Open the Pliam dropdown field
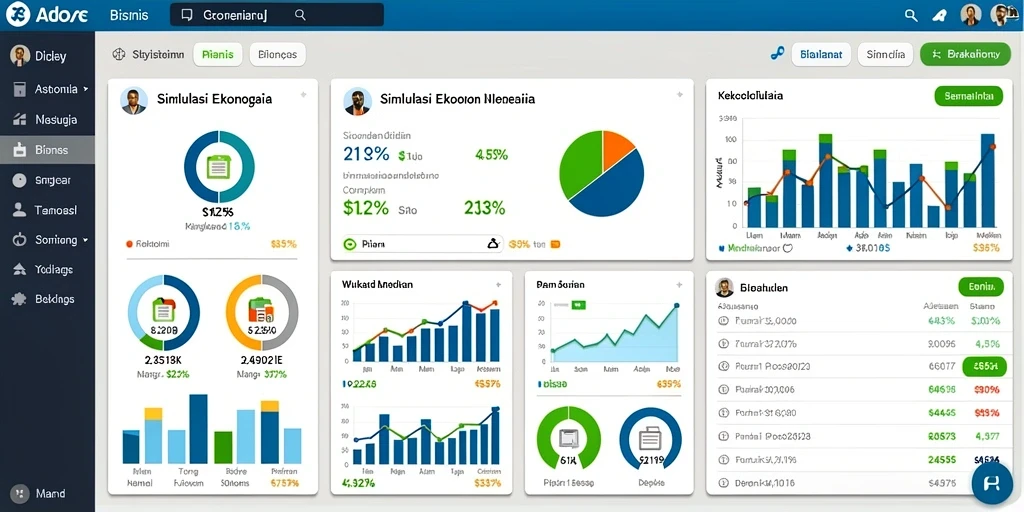The width and height of the screenshot is (1024, 512). click(x=423, y=244)
